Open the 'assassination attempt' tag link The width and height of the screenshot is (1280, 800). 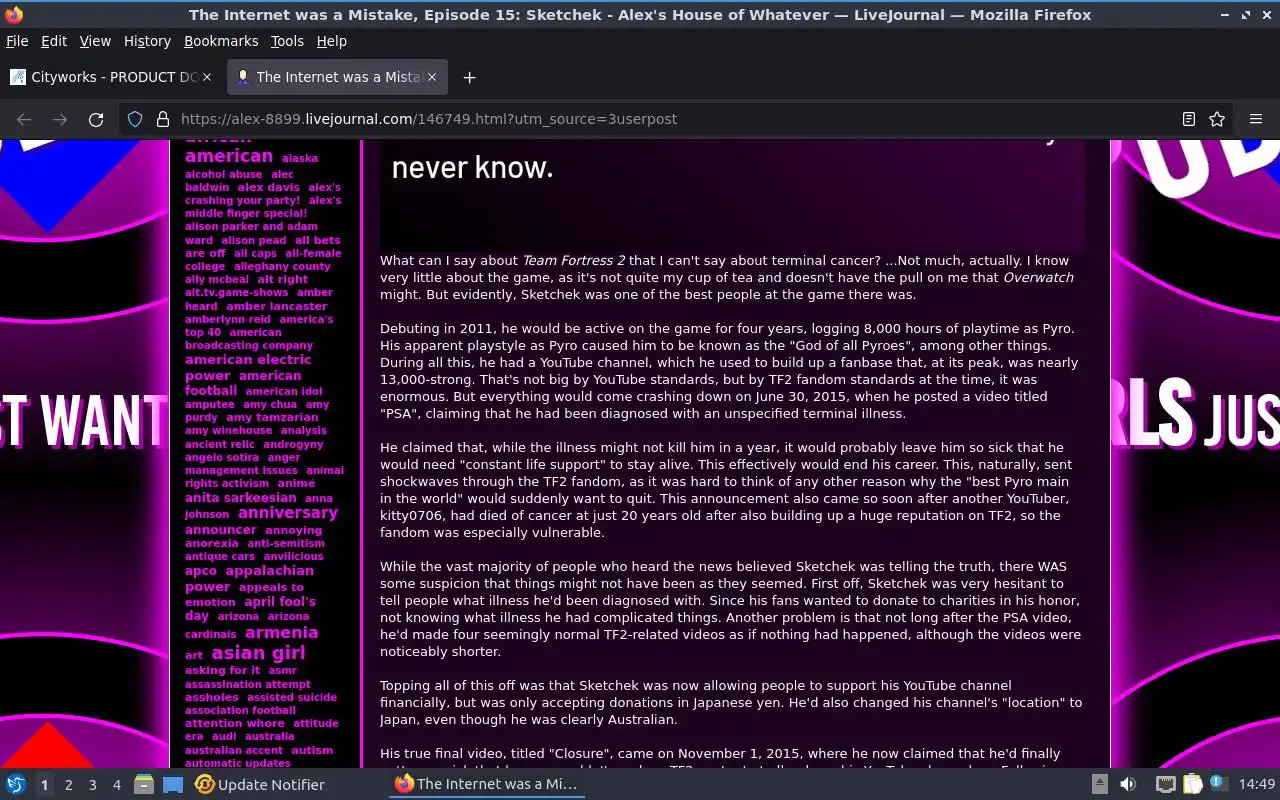[x=248, y=685]
